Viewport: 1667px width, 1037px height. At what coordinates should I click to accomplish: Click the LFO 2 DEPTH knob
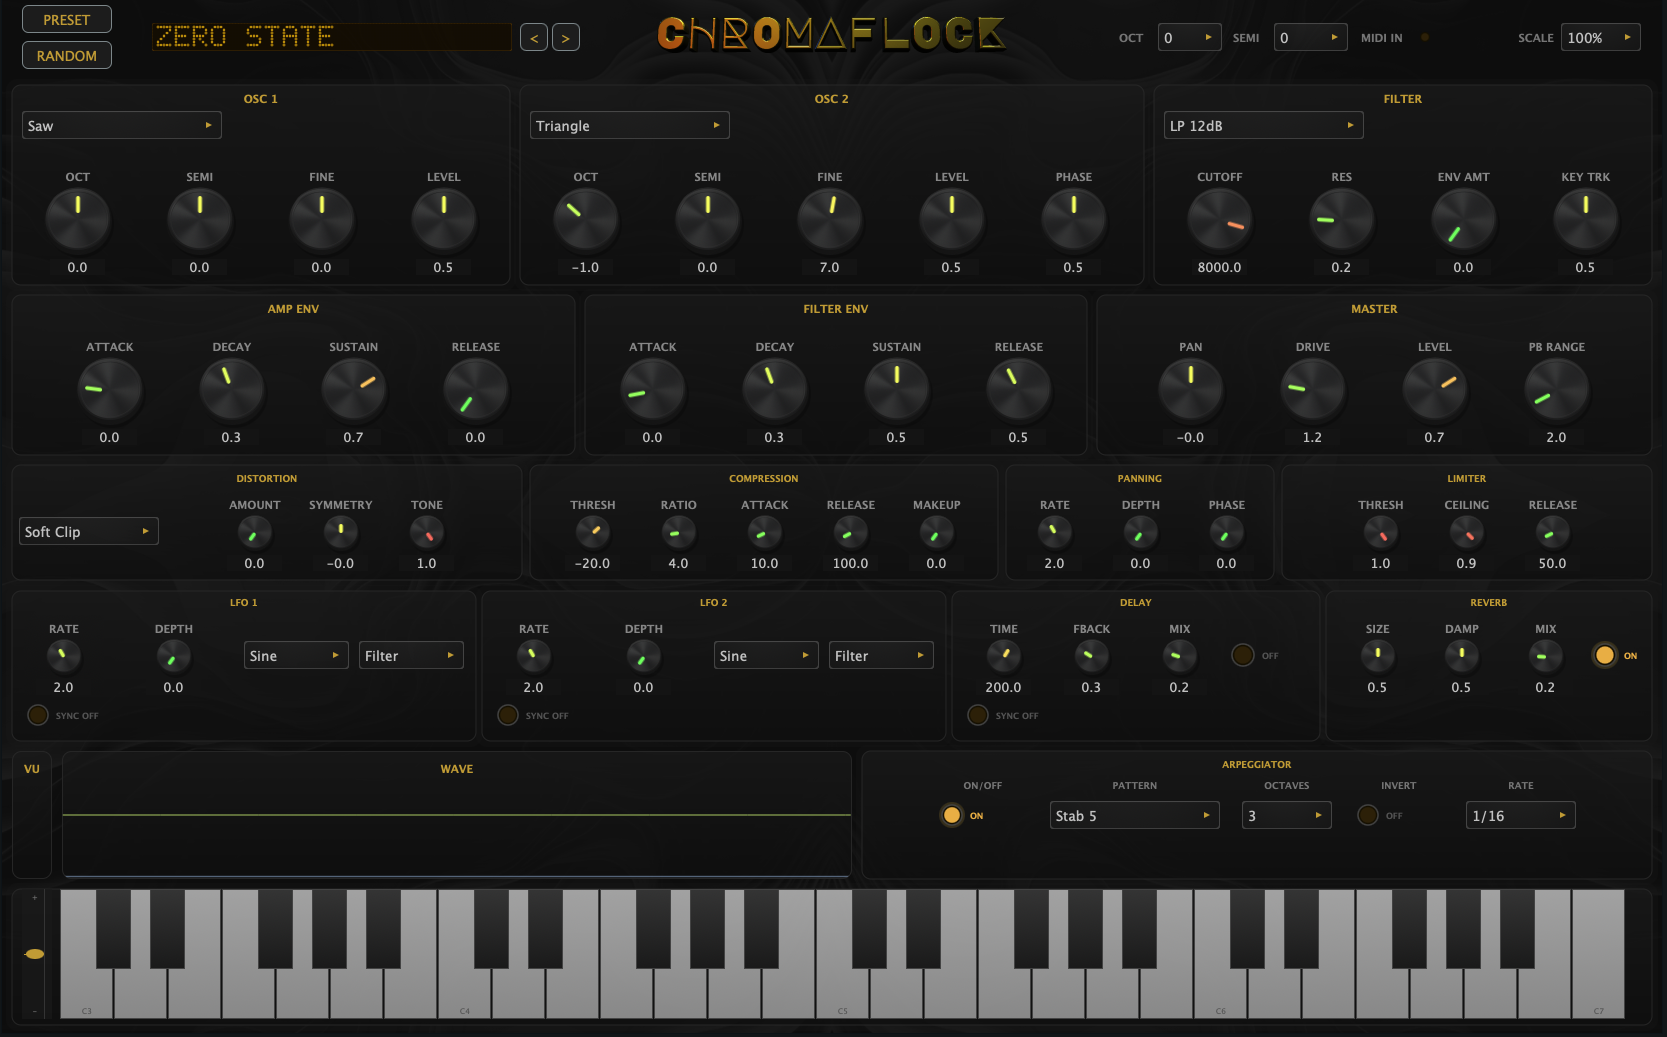pos(644,657)
